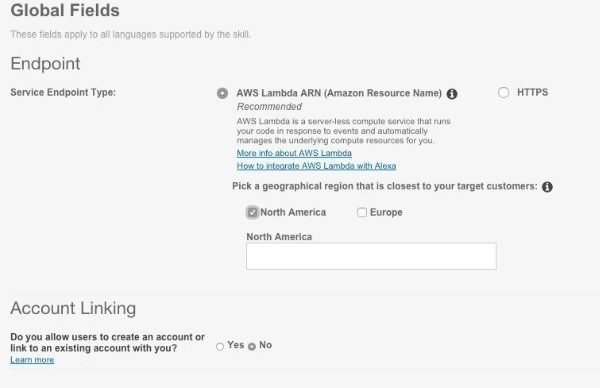Viewport: 600px width, 388px height.
Task: Uncheck the North America region checkbox
Action: [252, 212]
